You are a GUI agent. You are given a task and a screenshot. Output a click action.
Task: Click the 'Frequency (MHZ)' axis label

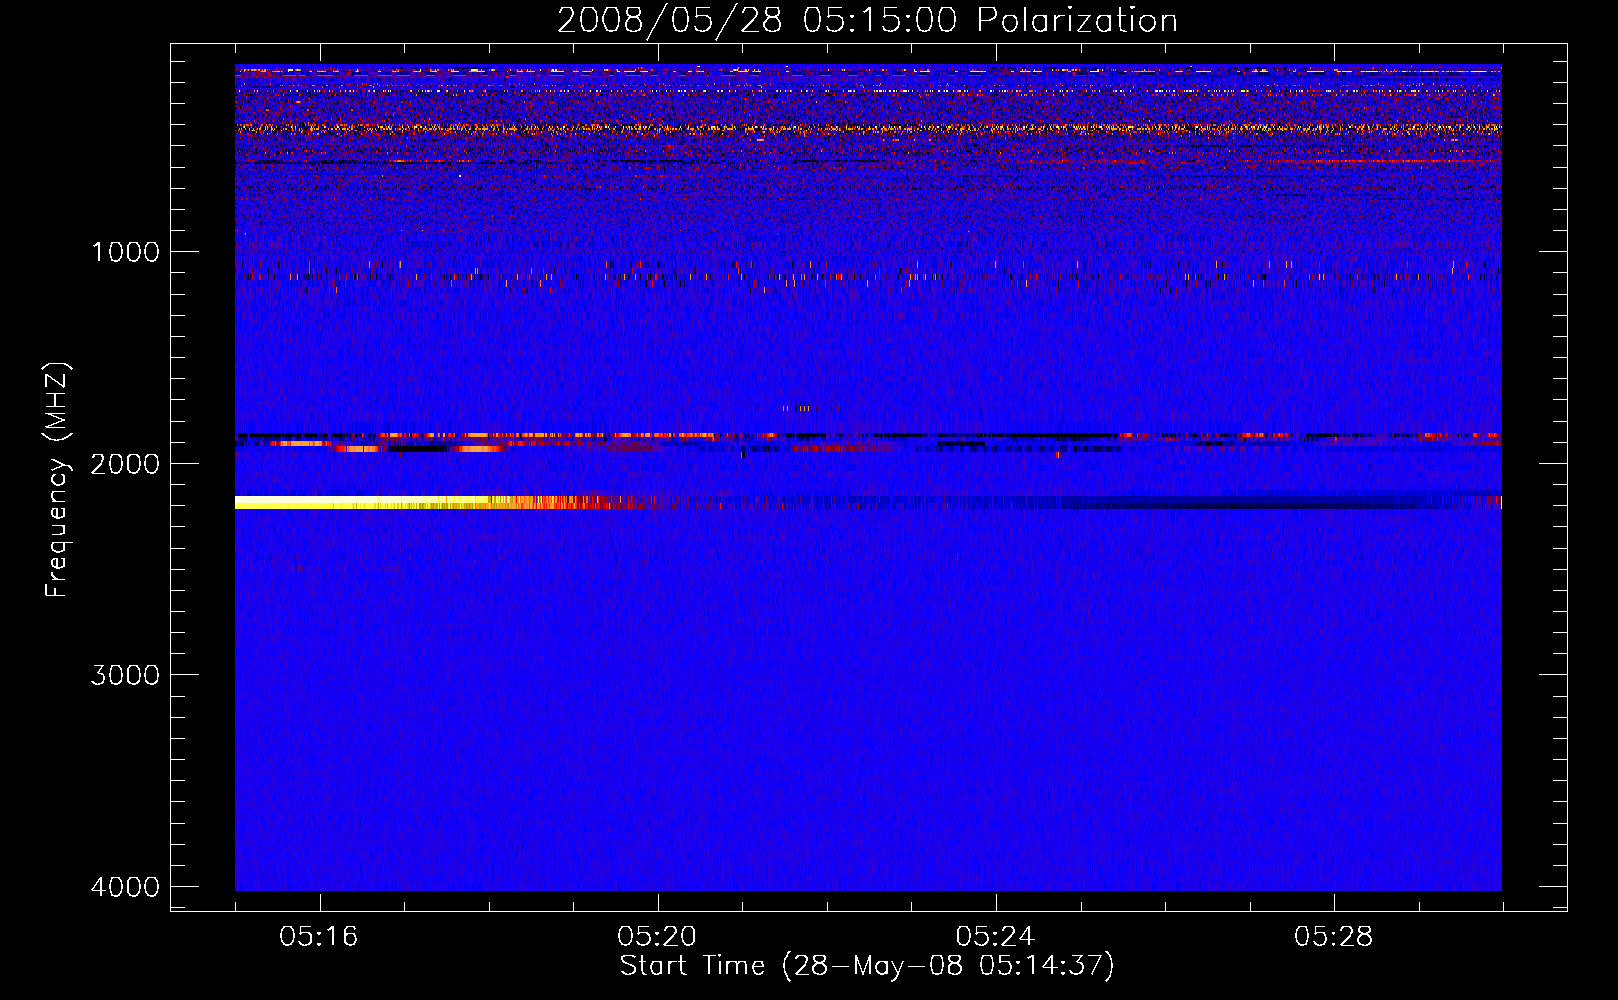57,480
